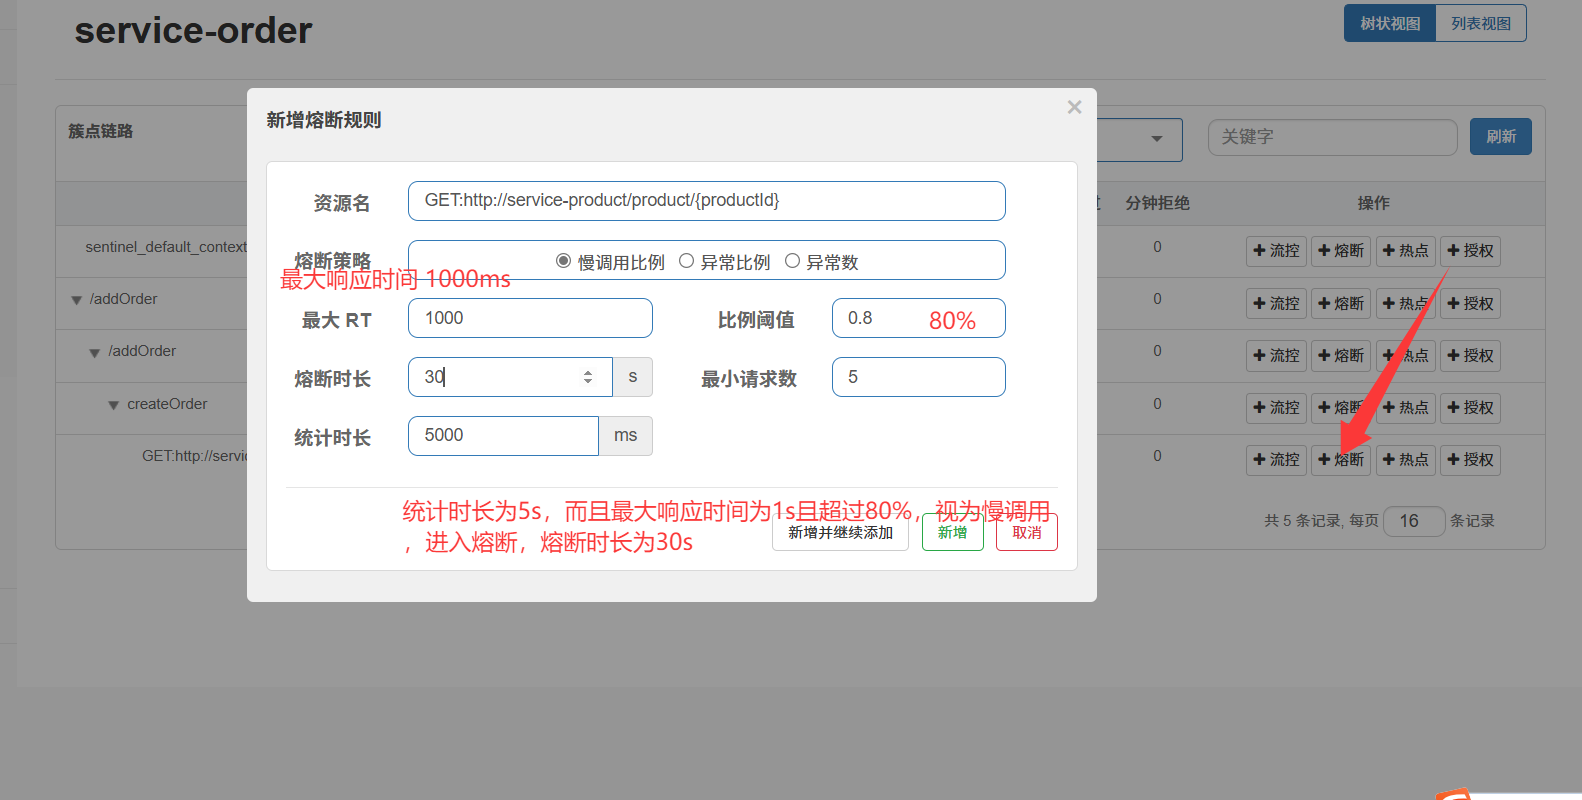
Task: Click the red 取消 button
Action: click(1026, 532)
